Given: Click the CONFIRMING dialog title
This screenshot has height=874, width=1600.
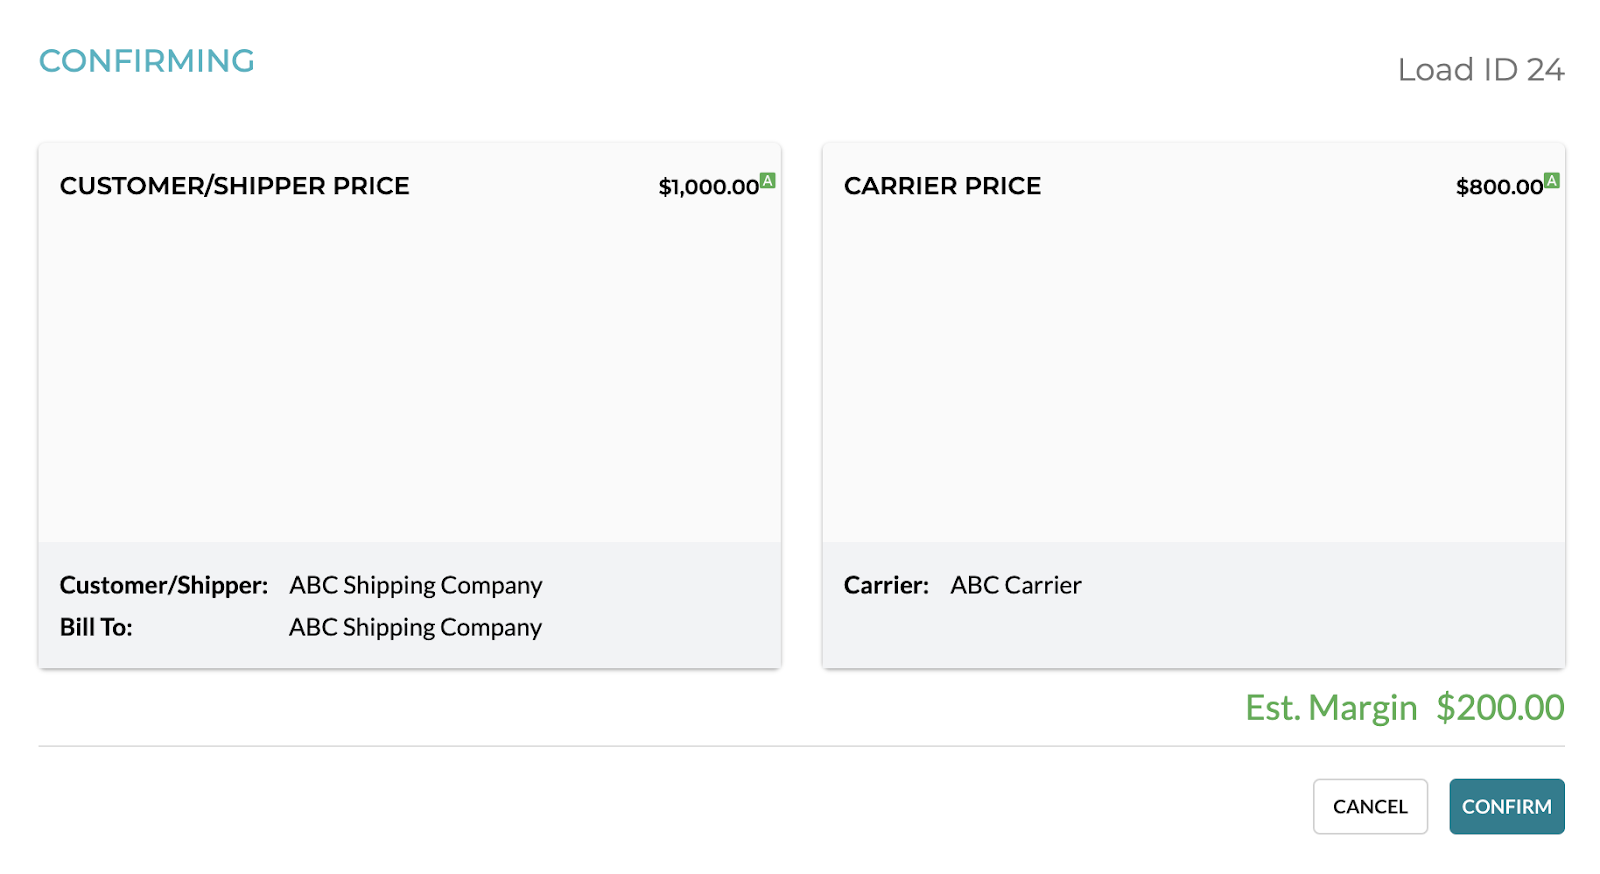Looking at the screenshot, I should coord(147,61).
